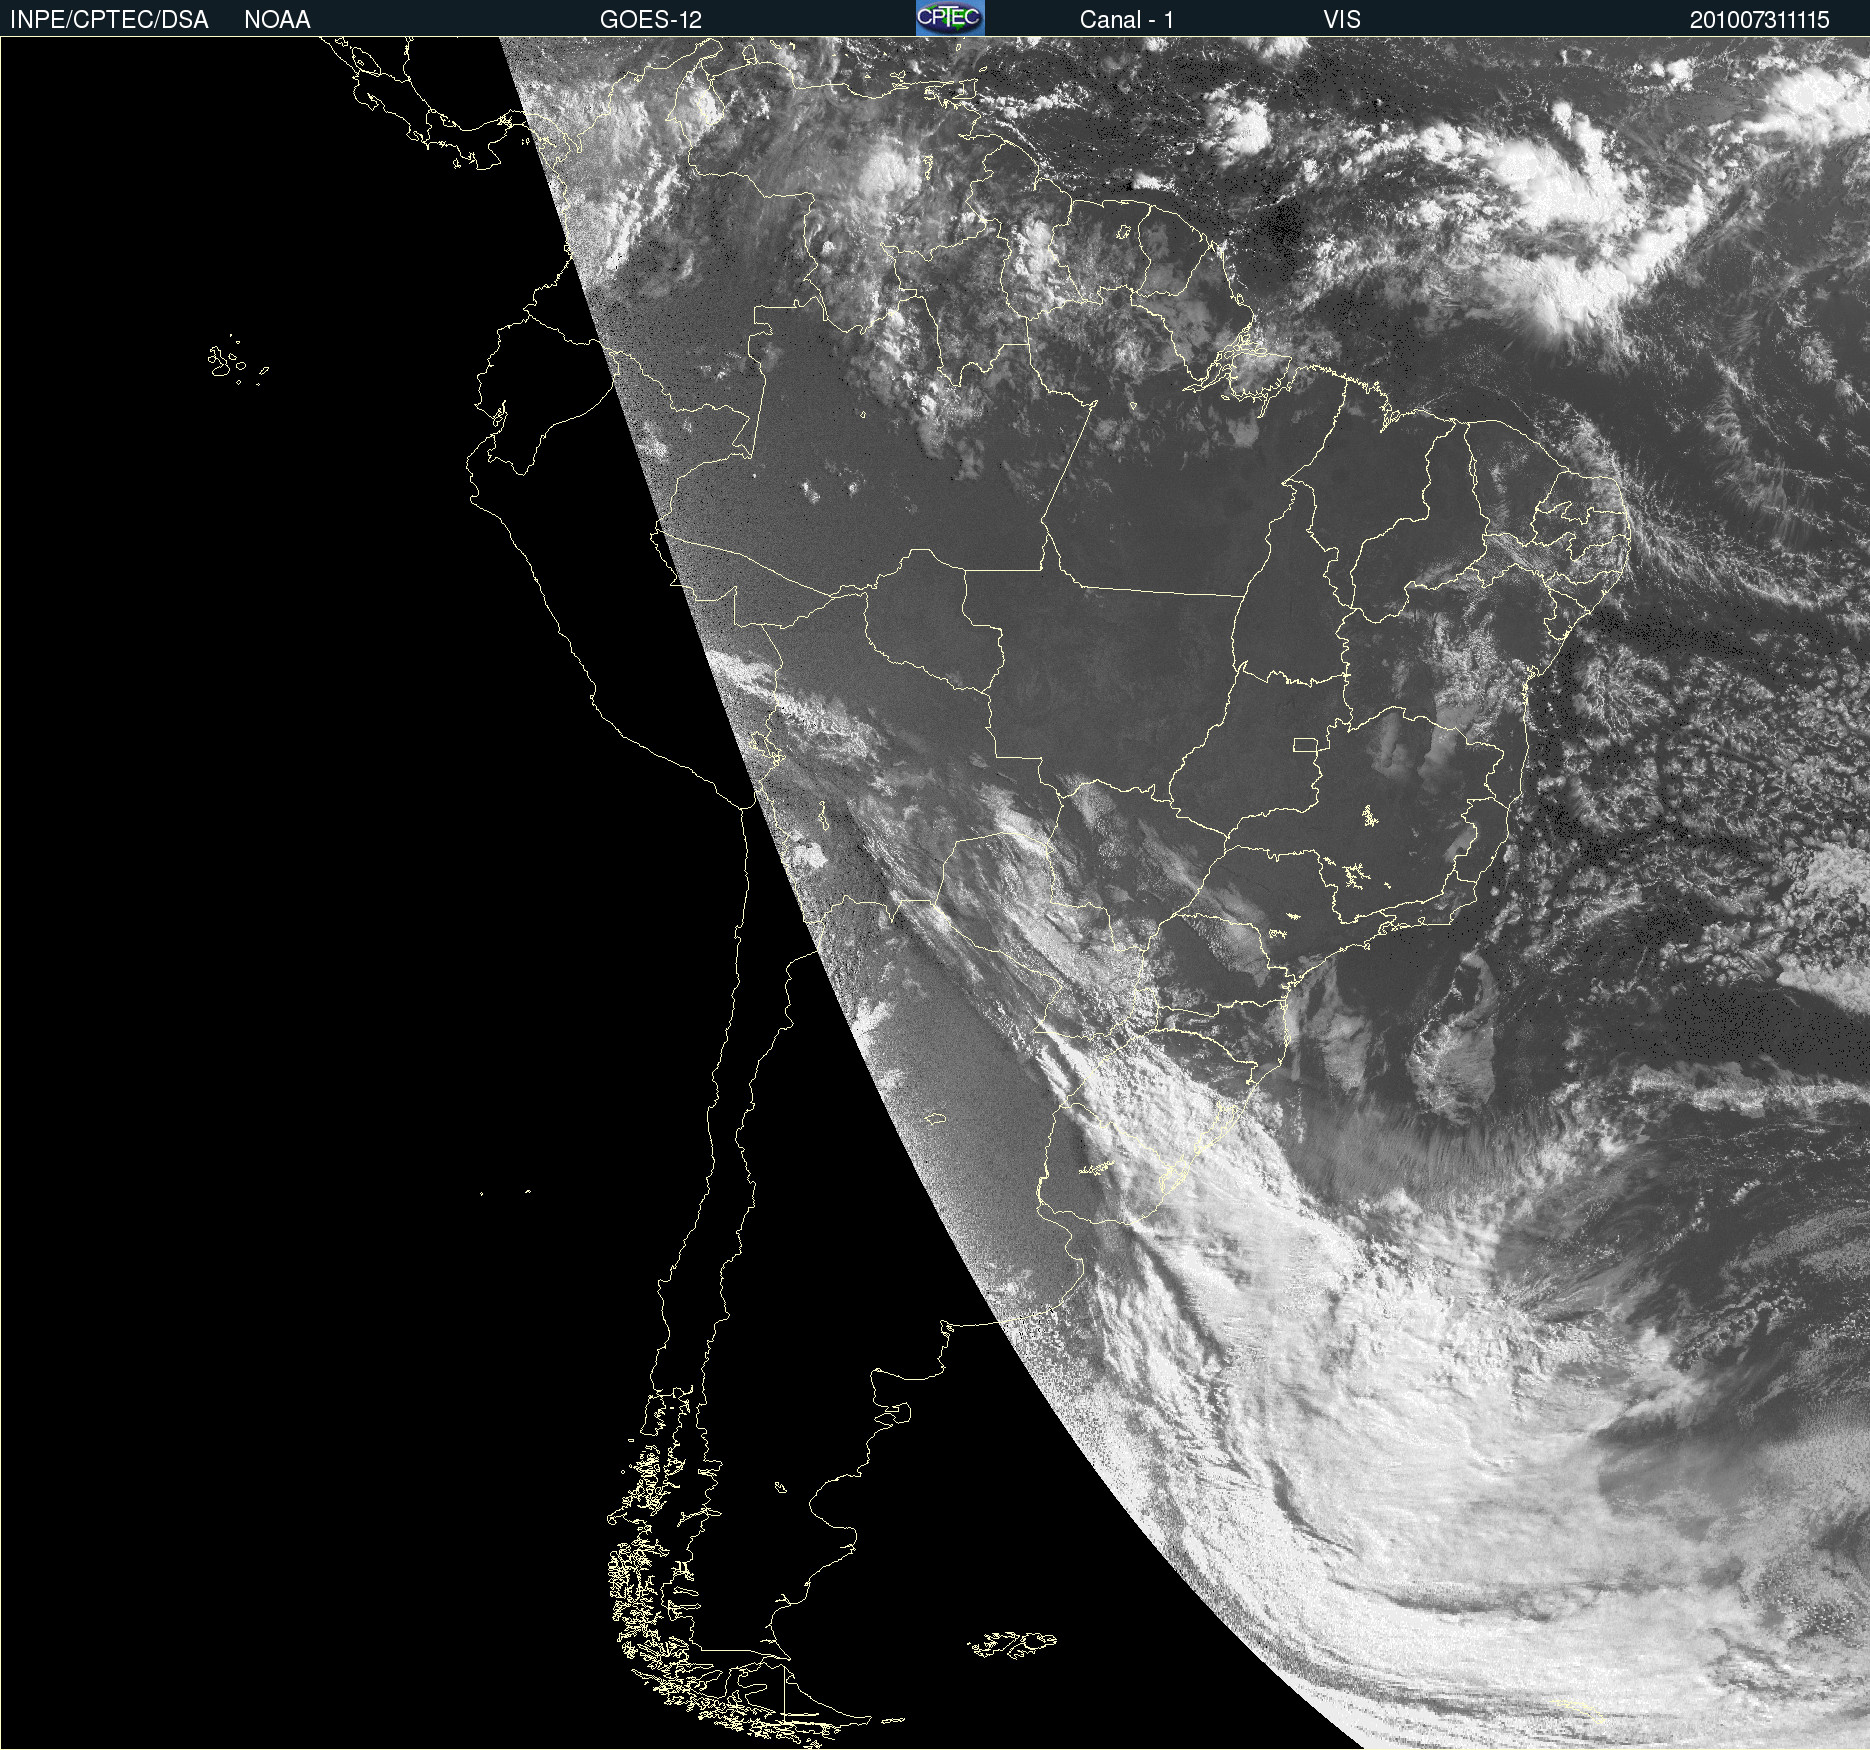Click the 'NOAA' label

[x=277, y=20]
